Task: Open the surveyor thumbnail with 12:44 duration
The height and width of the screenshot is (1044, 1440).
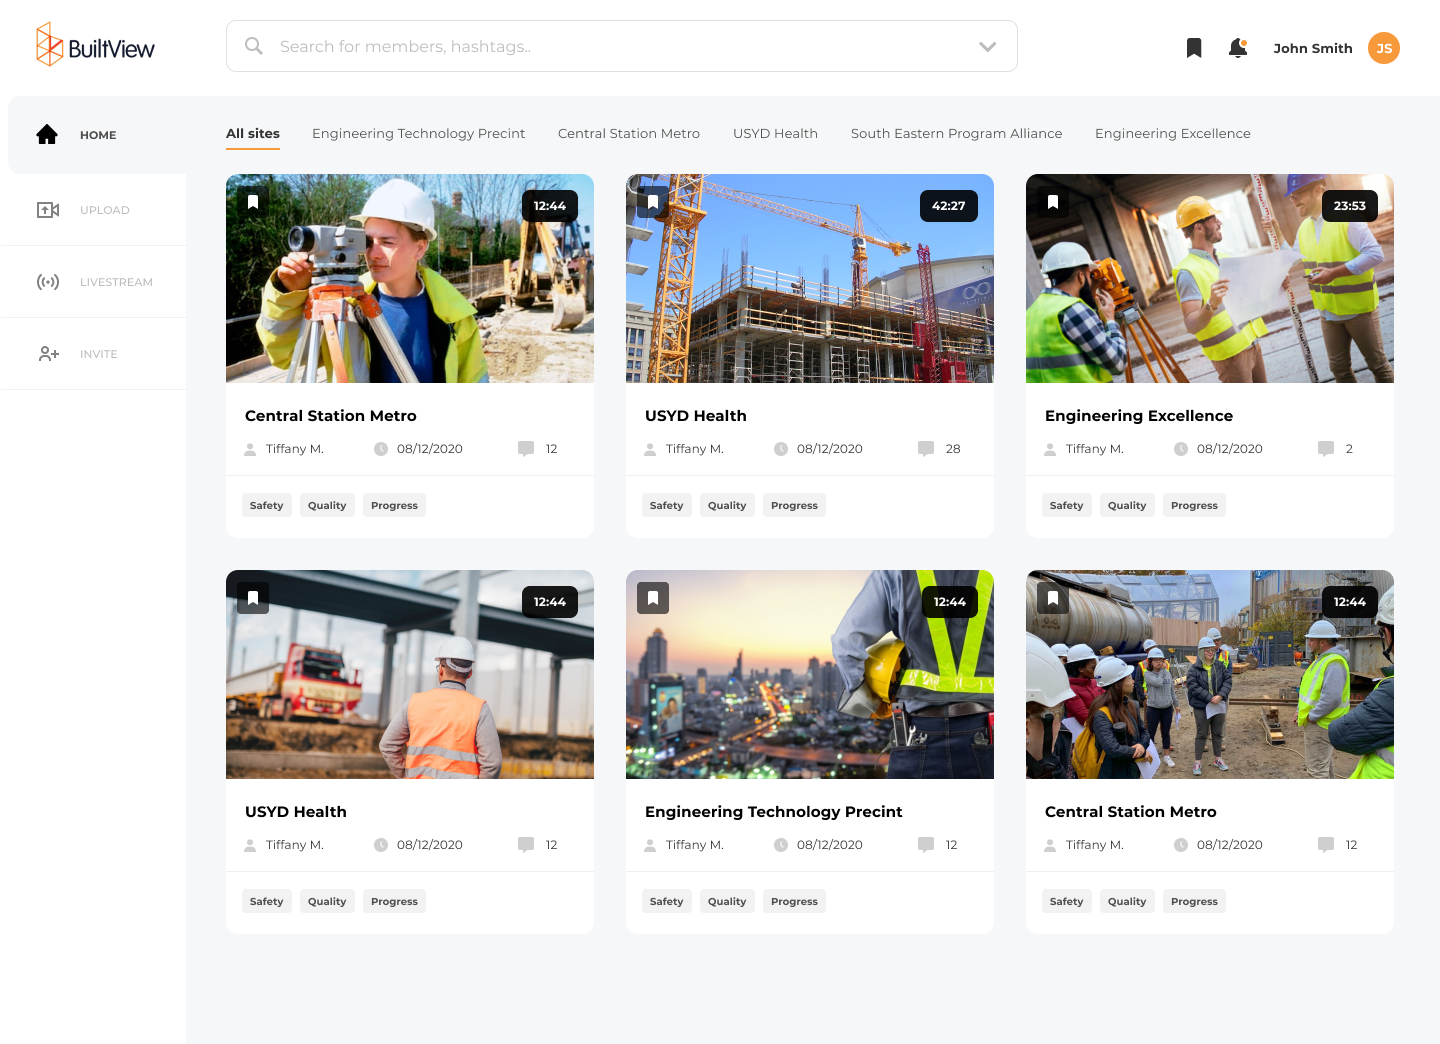Action: point(410,279)
